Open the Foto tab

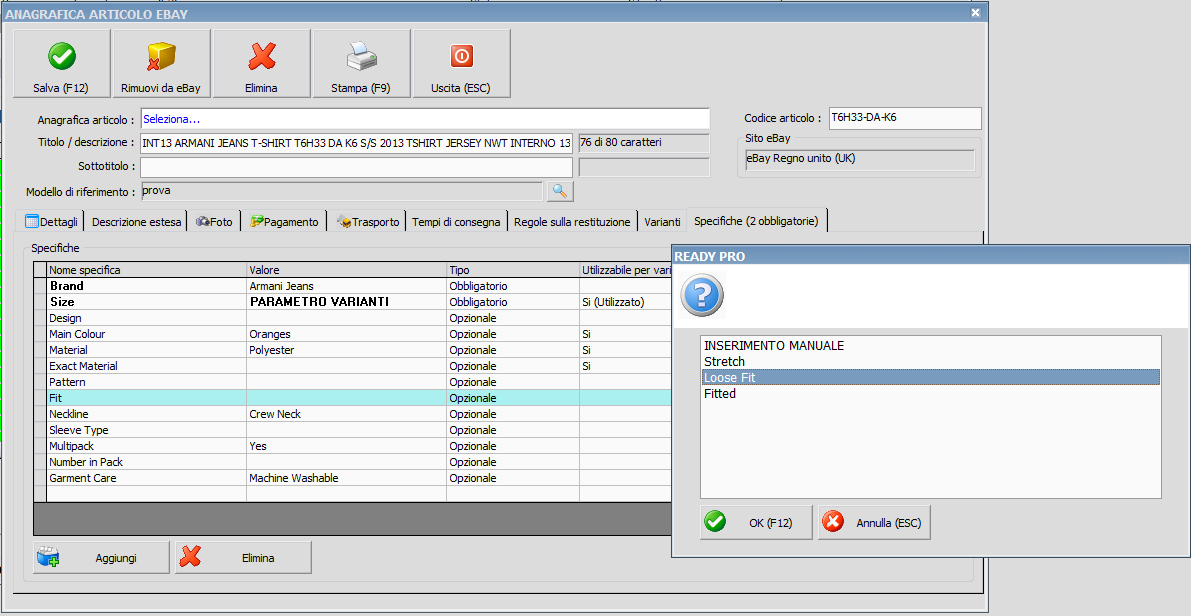pyautogui.click(x=215, y=222)
